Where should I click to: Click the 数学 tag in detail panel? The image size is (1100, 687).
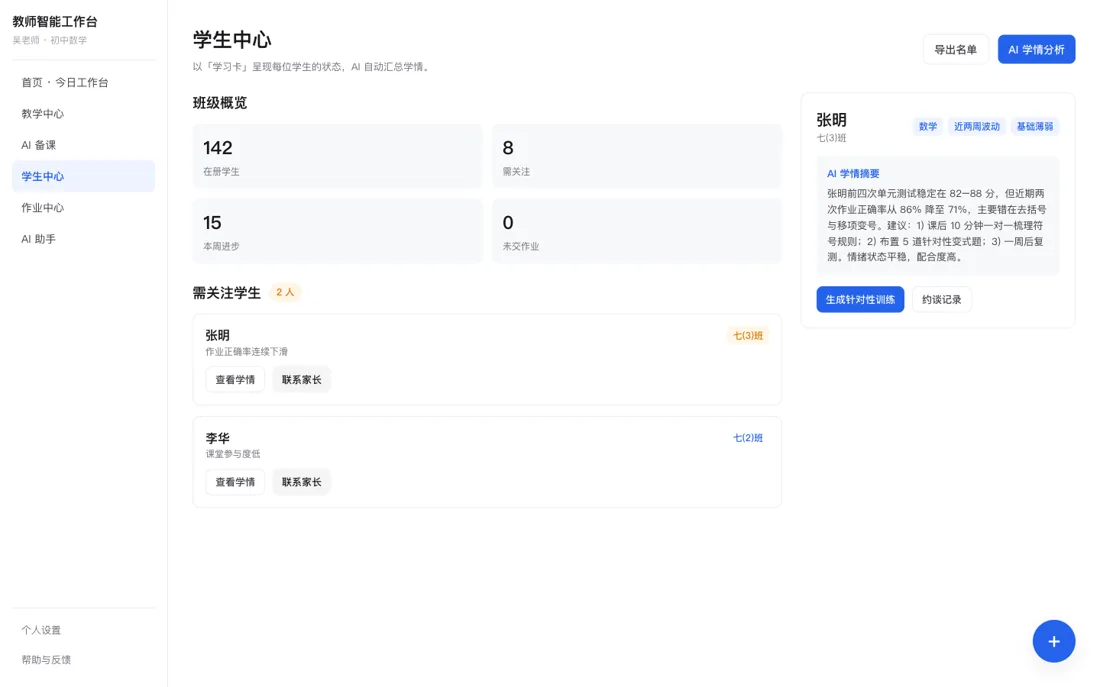click(x=927, y=126)
